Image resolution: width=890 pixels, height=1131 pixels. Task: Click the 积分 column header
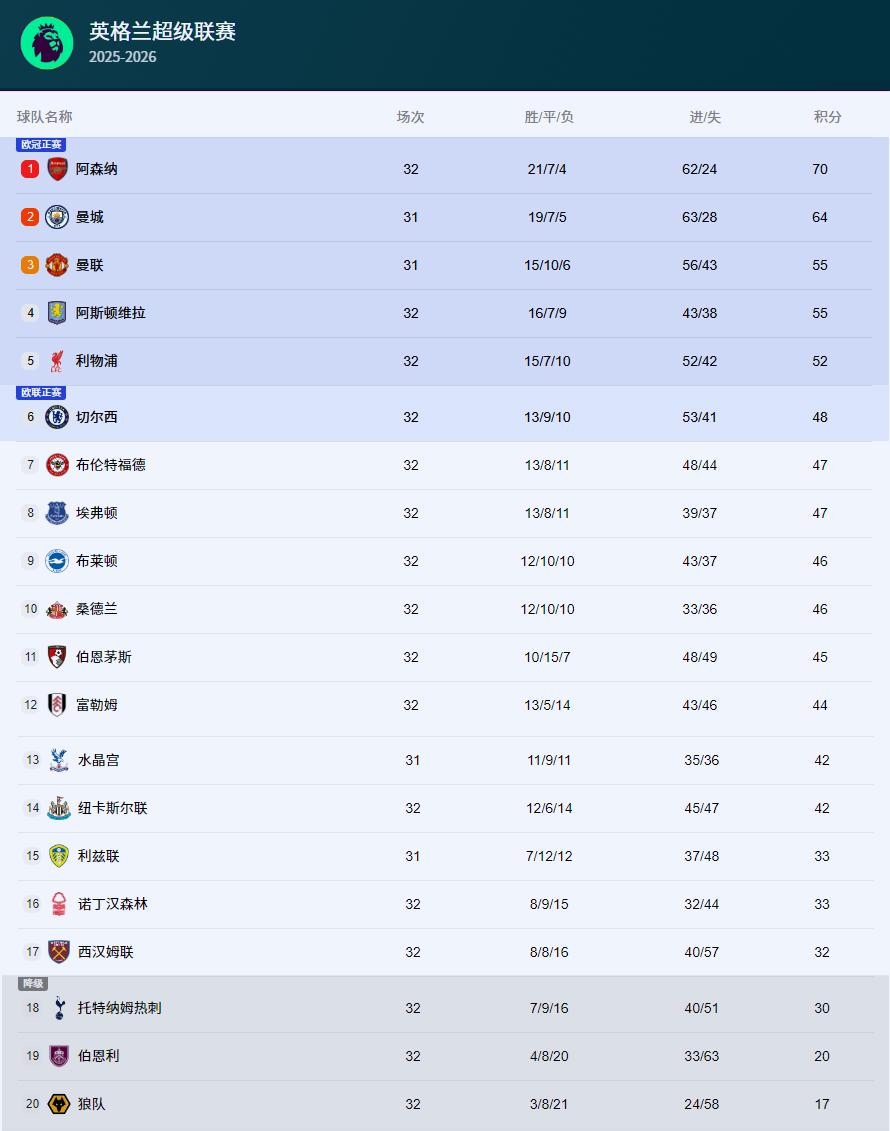click(x=827, y=117)
